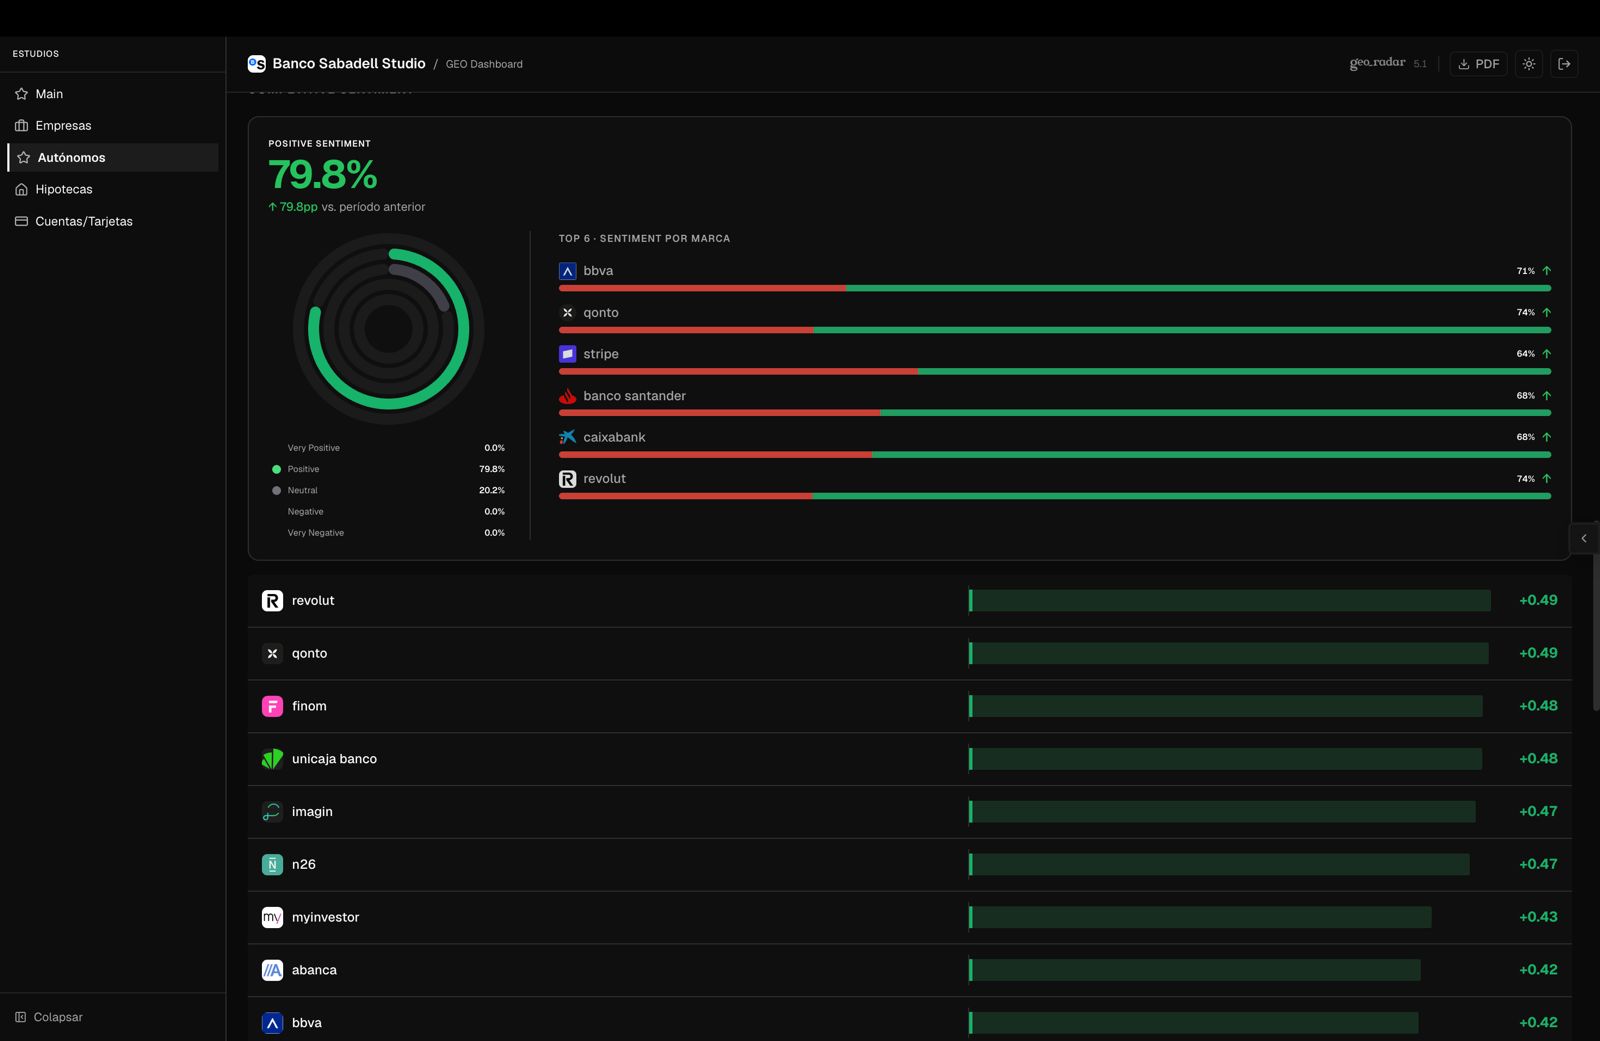
Task: Download the dashboard as PDF
Action: pos(1478,64)
